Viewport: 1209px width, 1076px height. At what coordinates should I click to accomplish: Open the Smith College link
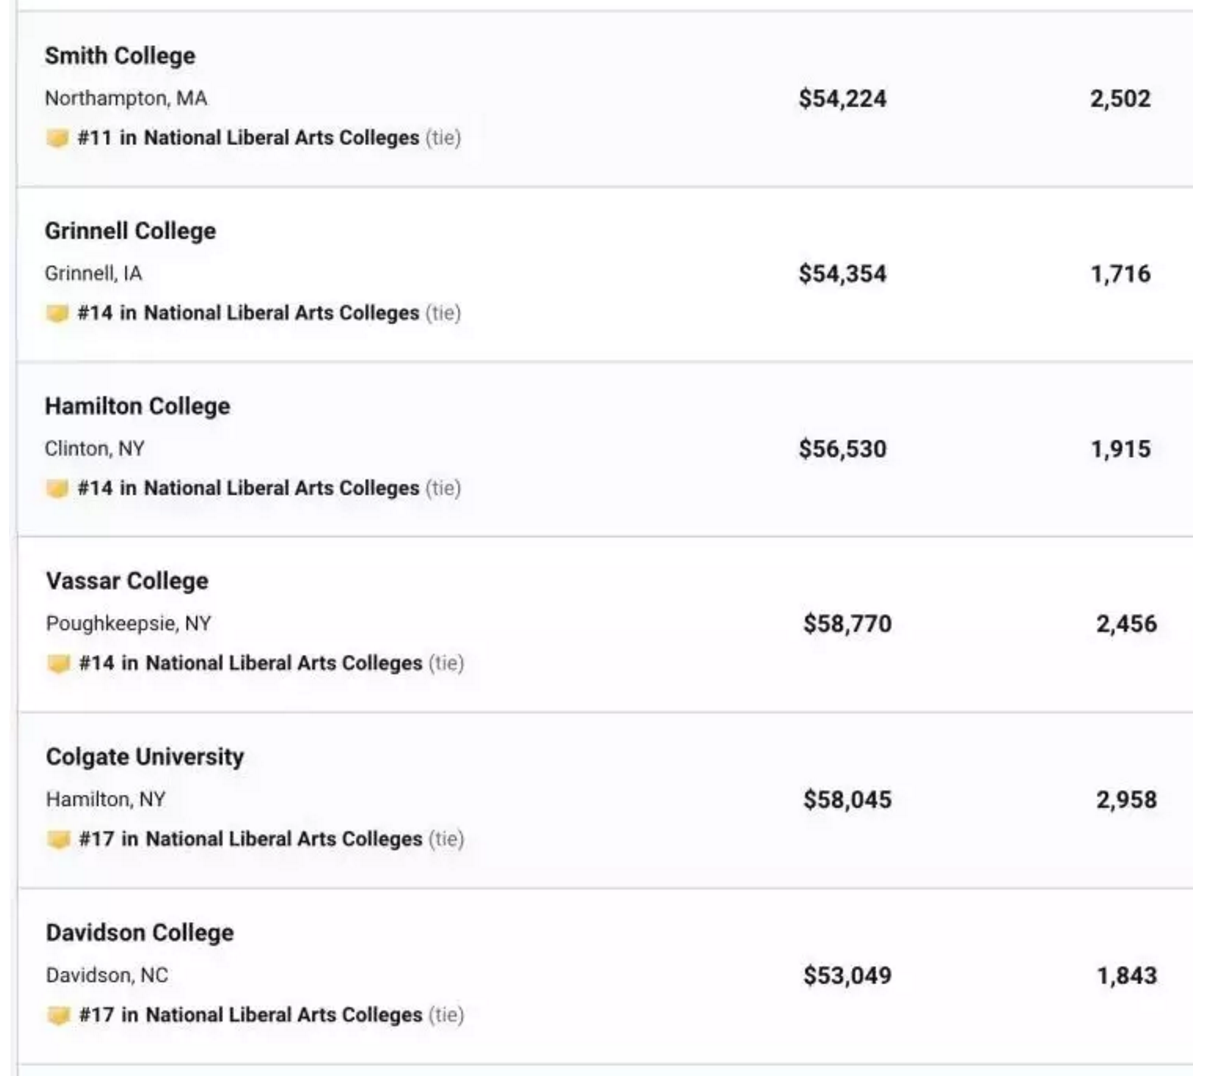point(120,56)
